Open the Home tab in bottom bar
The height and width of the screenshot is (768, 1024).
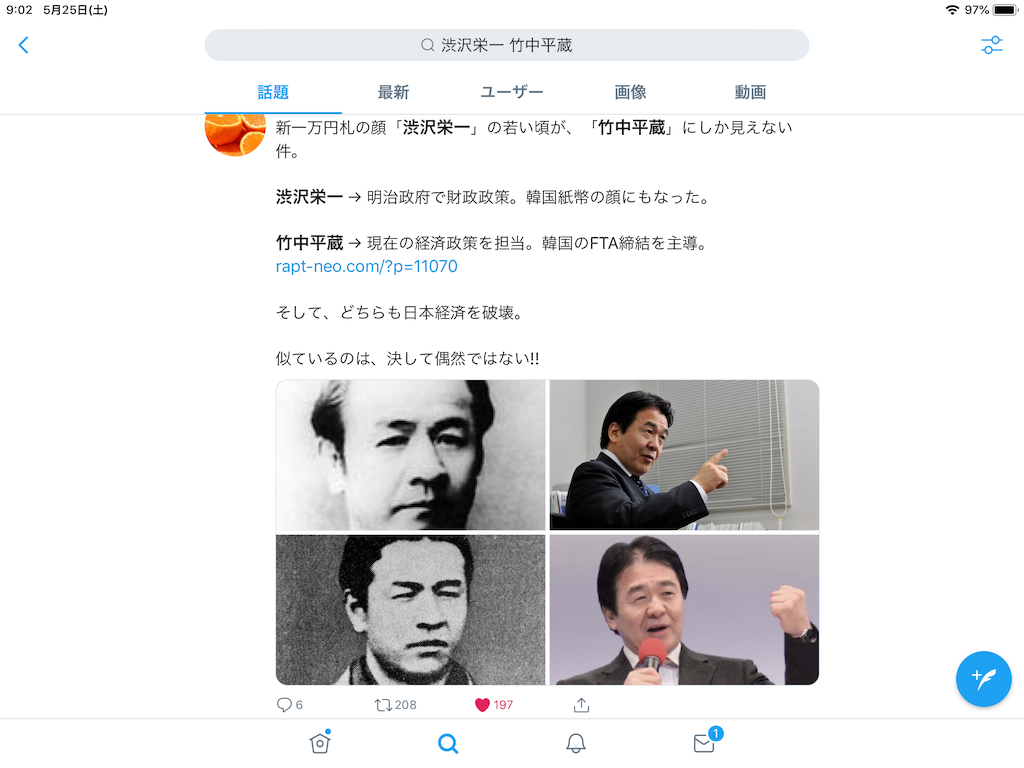coord(320,743)
